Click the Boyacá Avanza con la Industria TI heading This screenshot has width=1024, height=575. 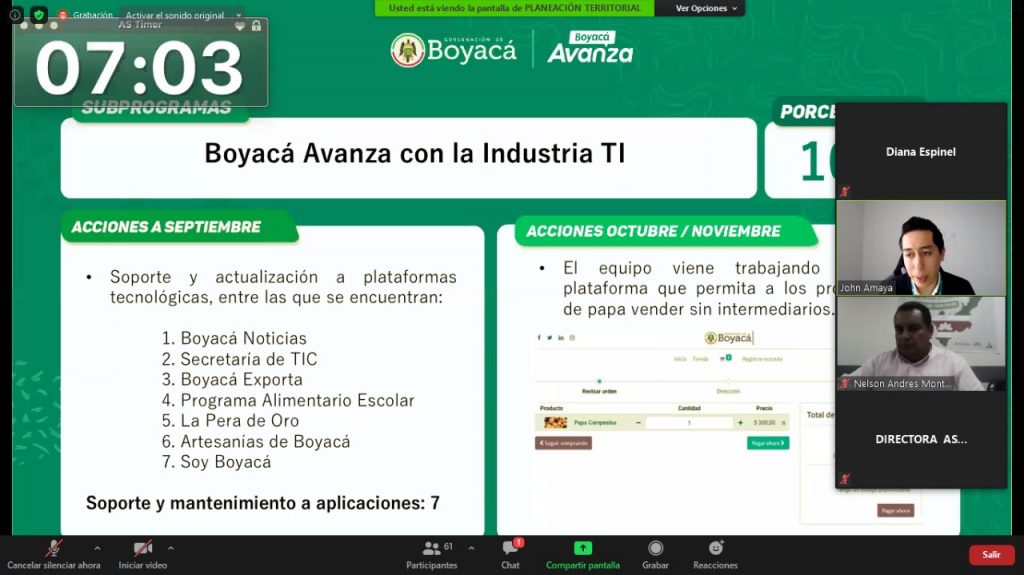click(x=415, y=154)
